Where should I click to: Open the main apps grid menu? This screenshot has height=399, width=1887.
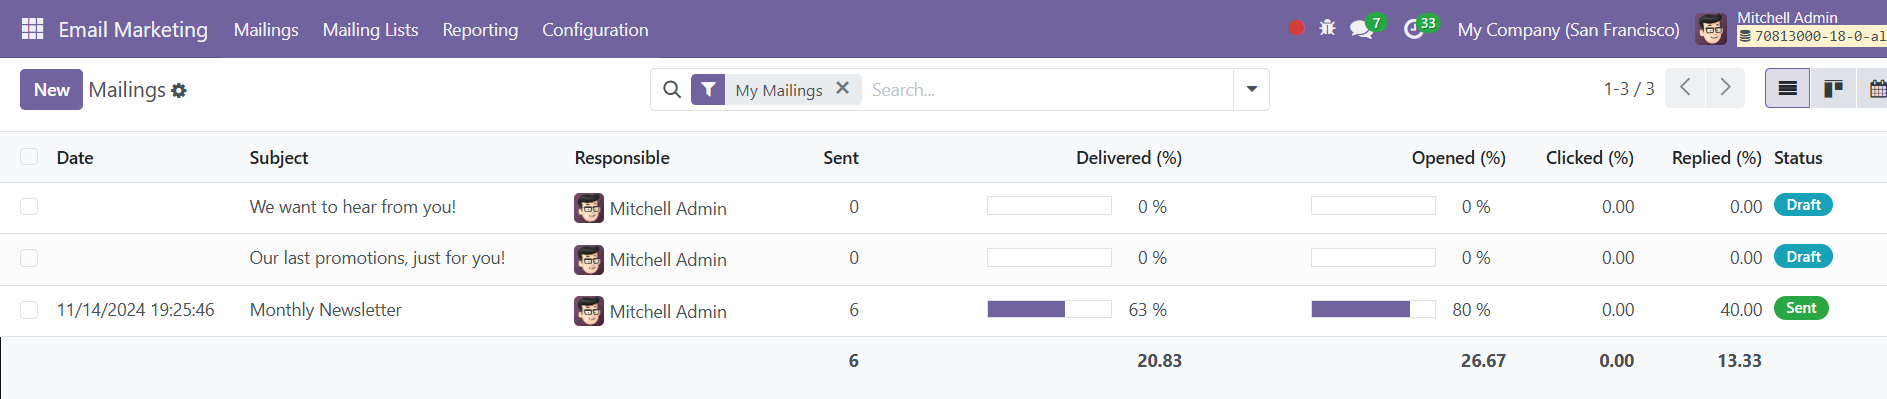[32, 29]
